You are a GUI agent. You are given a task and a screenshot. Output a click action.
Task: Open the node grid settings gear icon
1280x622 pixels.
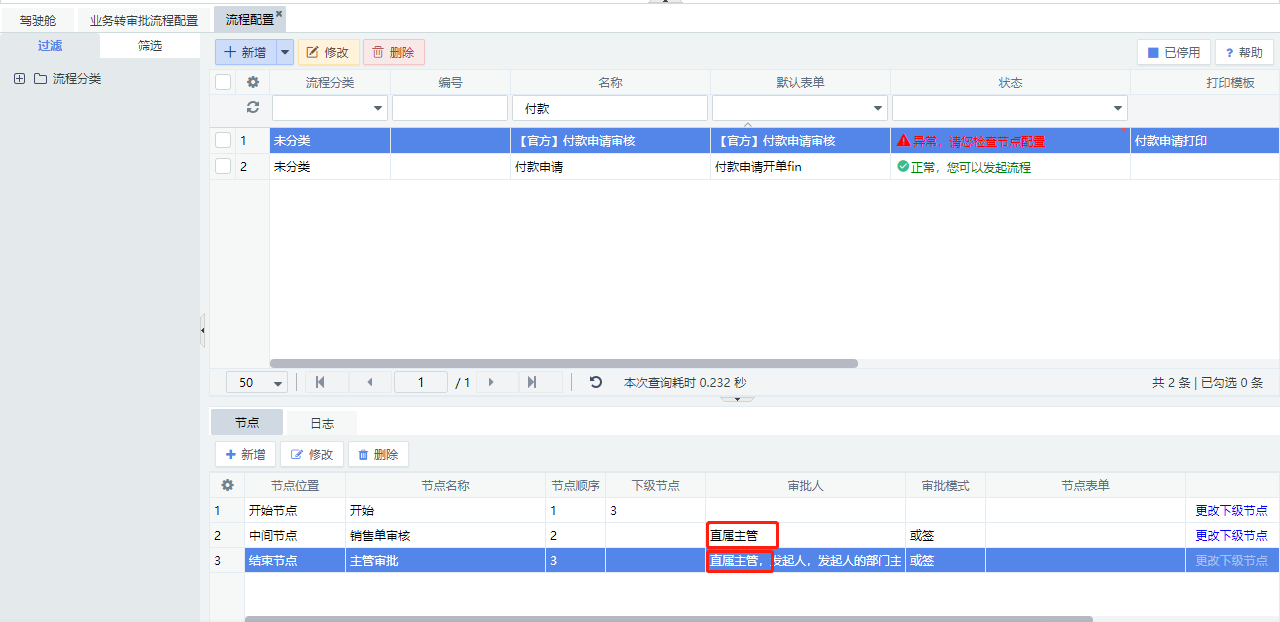227,486
